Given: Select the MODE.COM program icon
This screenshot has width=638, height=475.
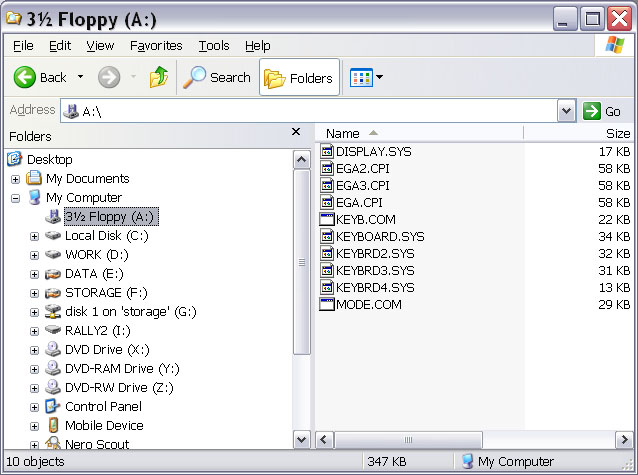Looking at the screenshot, I should tap(327, 304).
